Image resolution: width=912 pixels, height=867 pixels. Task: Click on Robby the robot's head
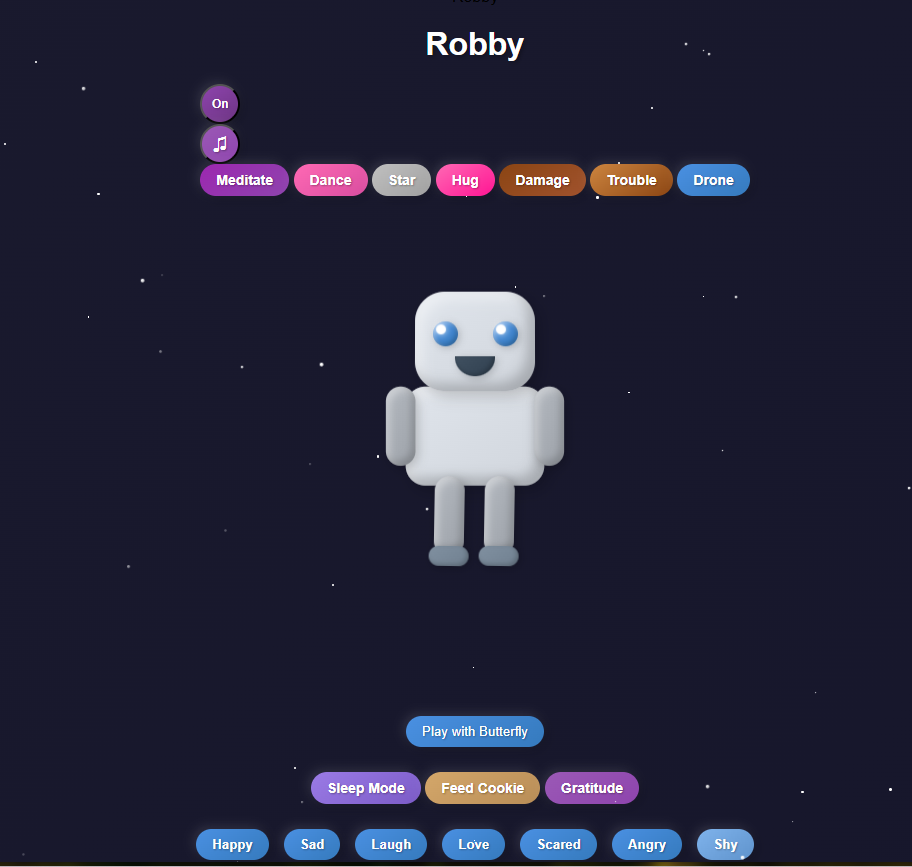point(475,340)
